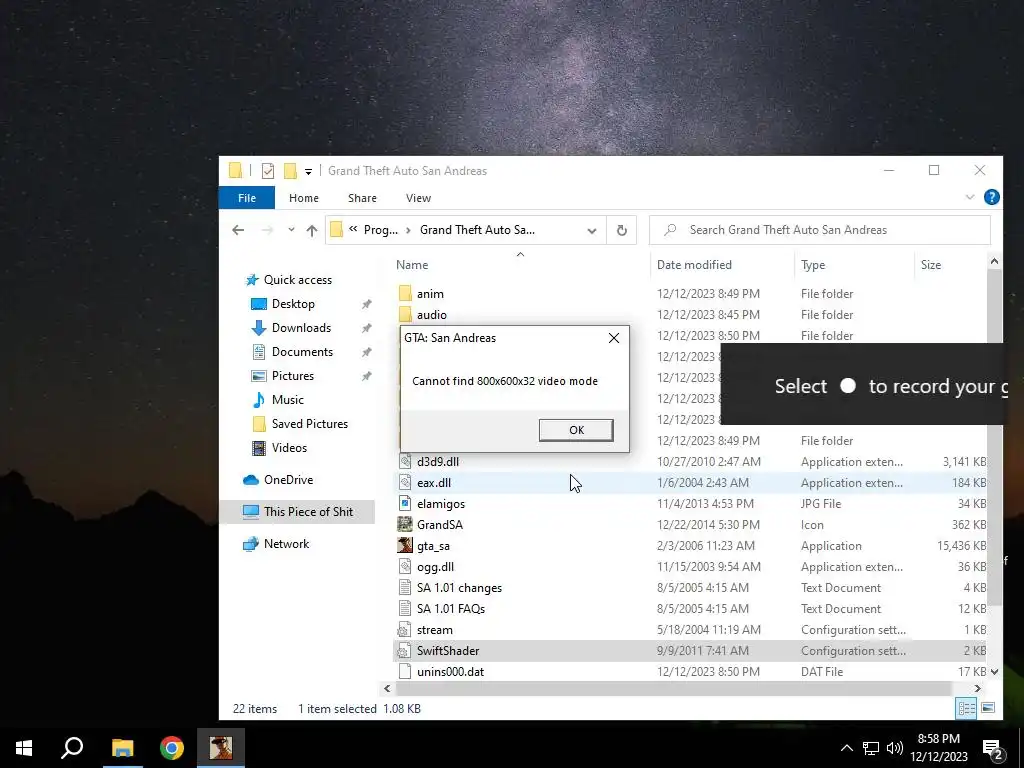Open Customize Quick Access Toolbar dropdown
The height and width of the screenshot is (768, 1024).
tap(308, 172)
